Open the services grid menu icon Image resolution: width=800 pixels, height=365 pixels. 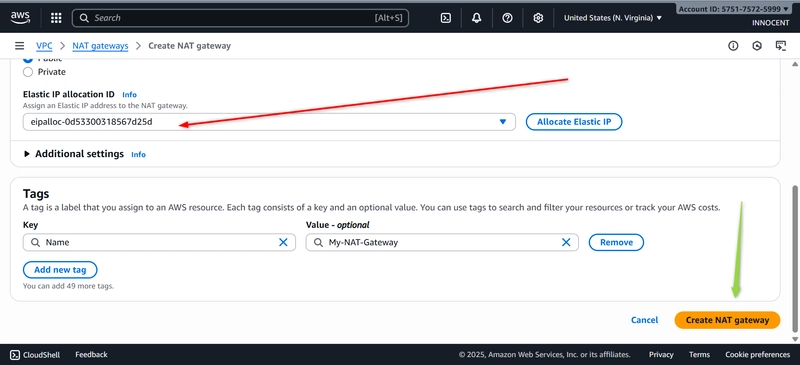pyautogui.click(x=56, y=18)
